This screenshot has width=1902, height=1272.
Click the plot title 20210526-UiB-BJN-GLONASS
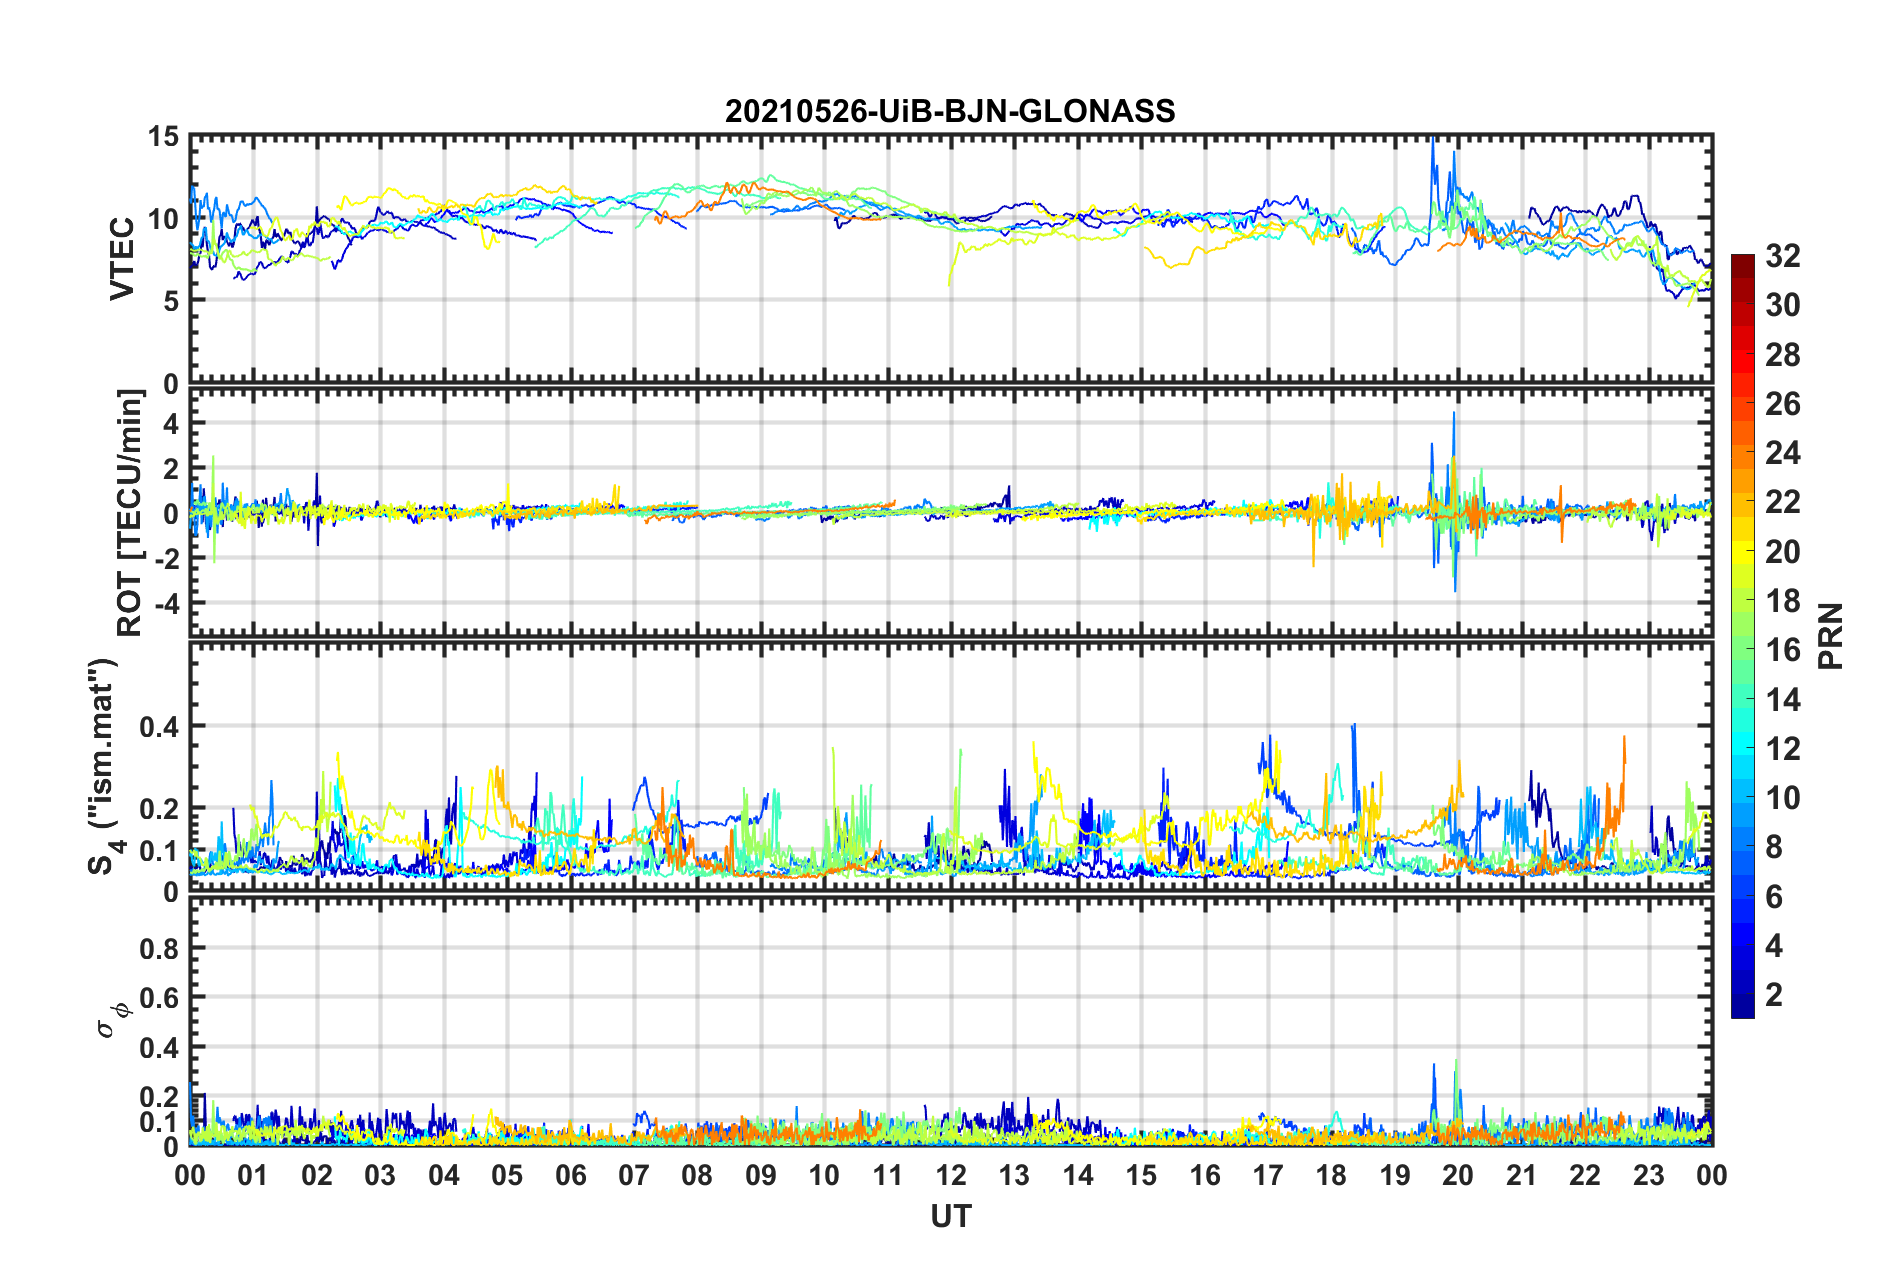point(950,111)
